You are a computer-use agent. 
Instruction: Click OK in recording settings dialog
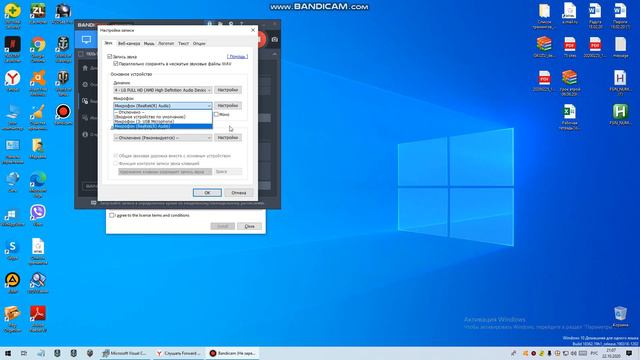pos(207,193)
